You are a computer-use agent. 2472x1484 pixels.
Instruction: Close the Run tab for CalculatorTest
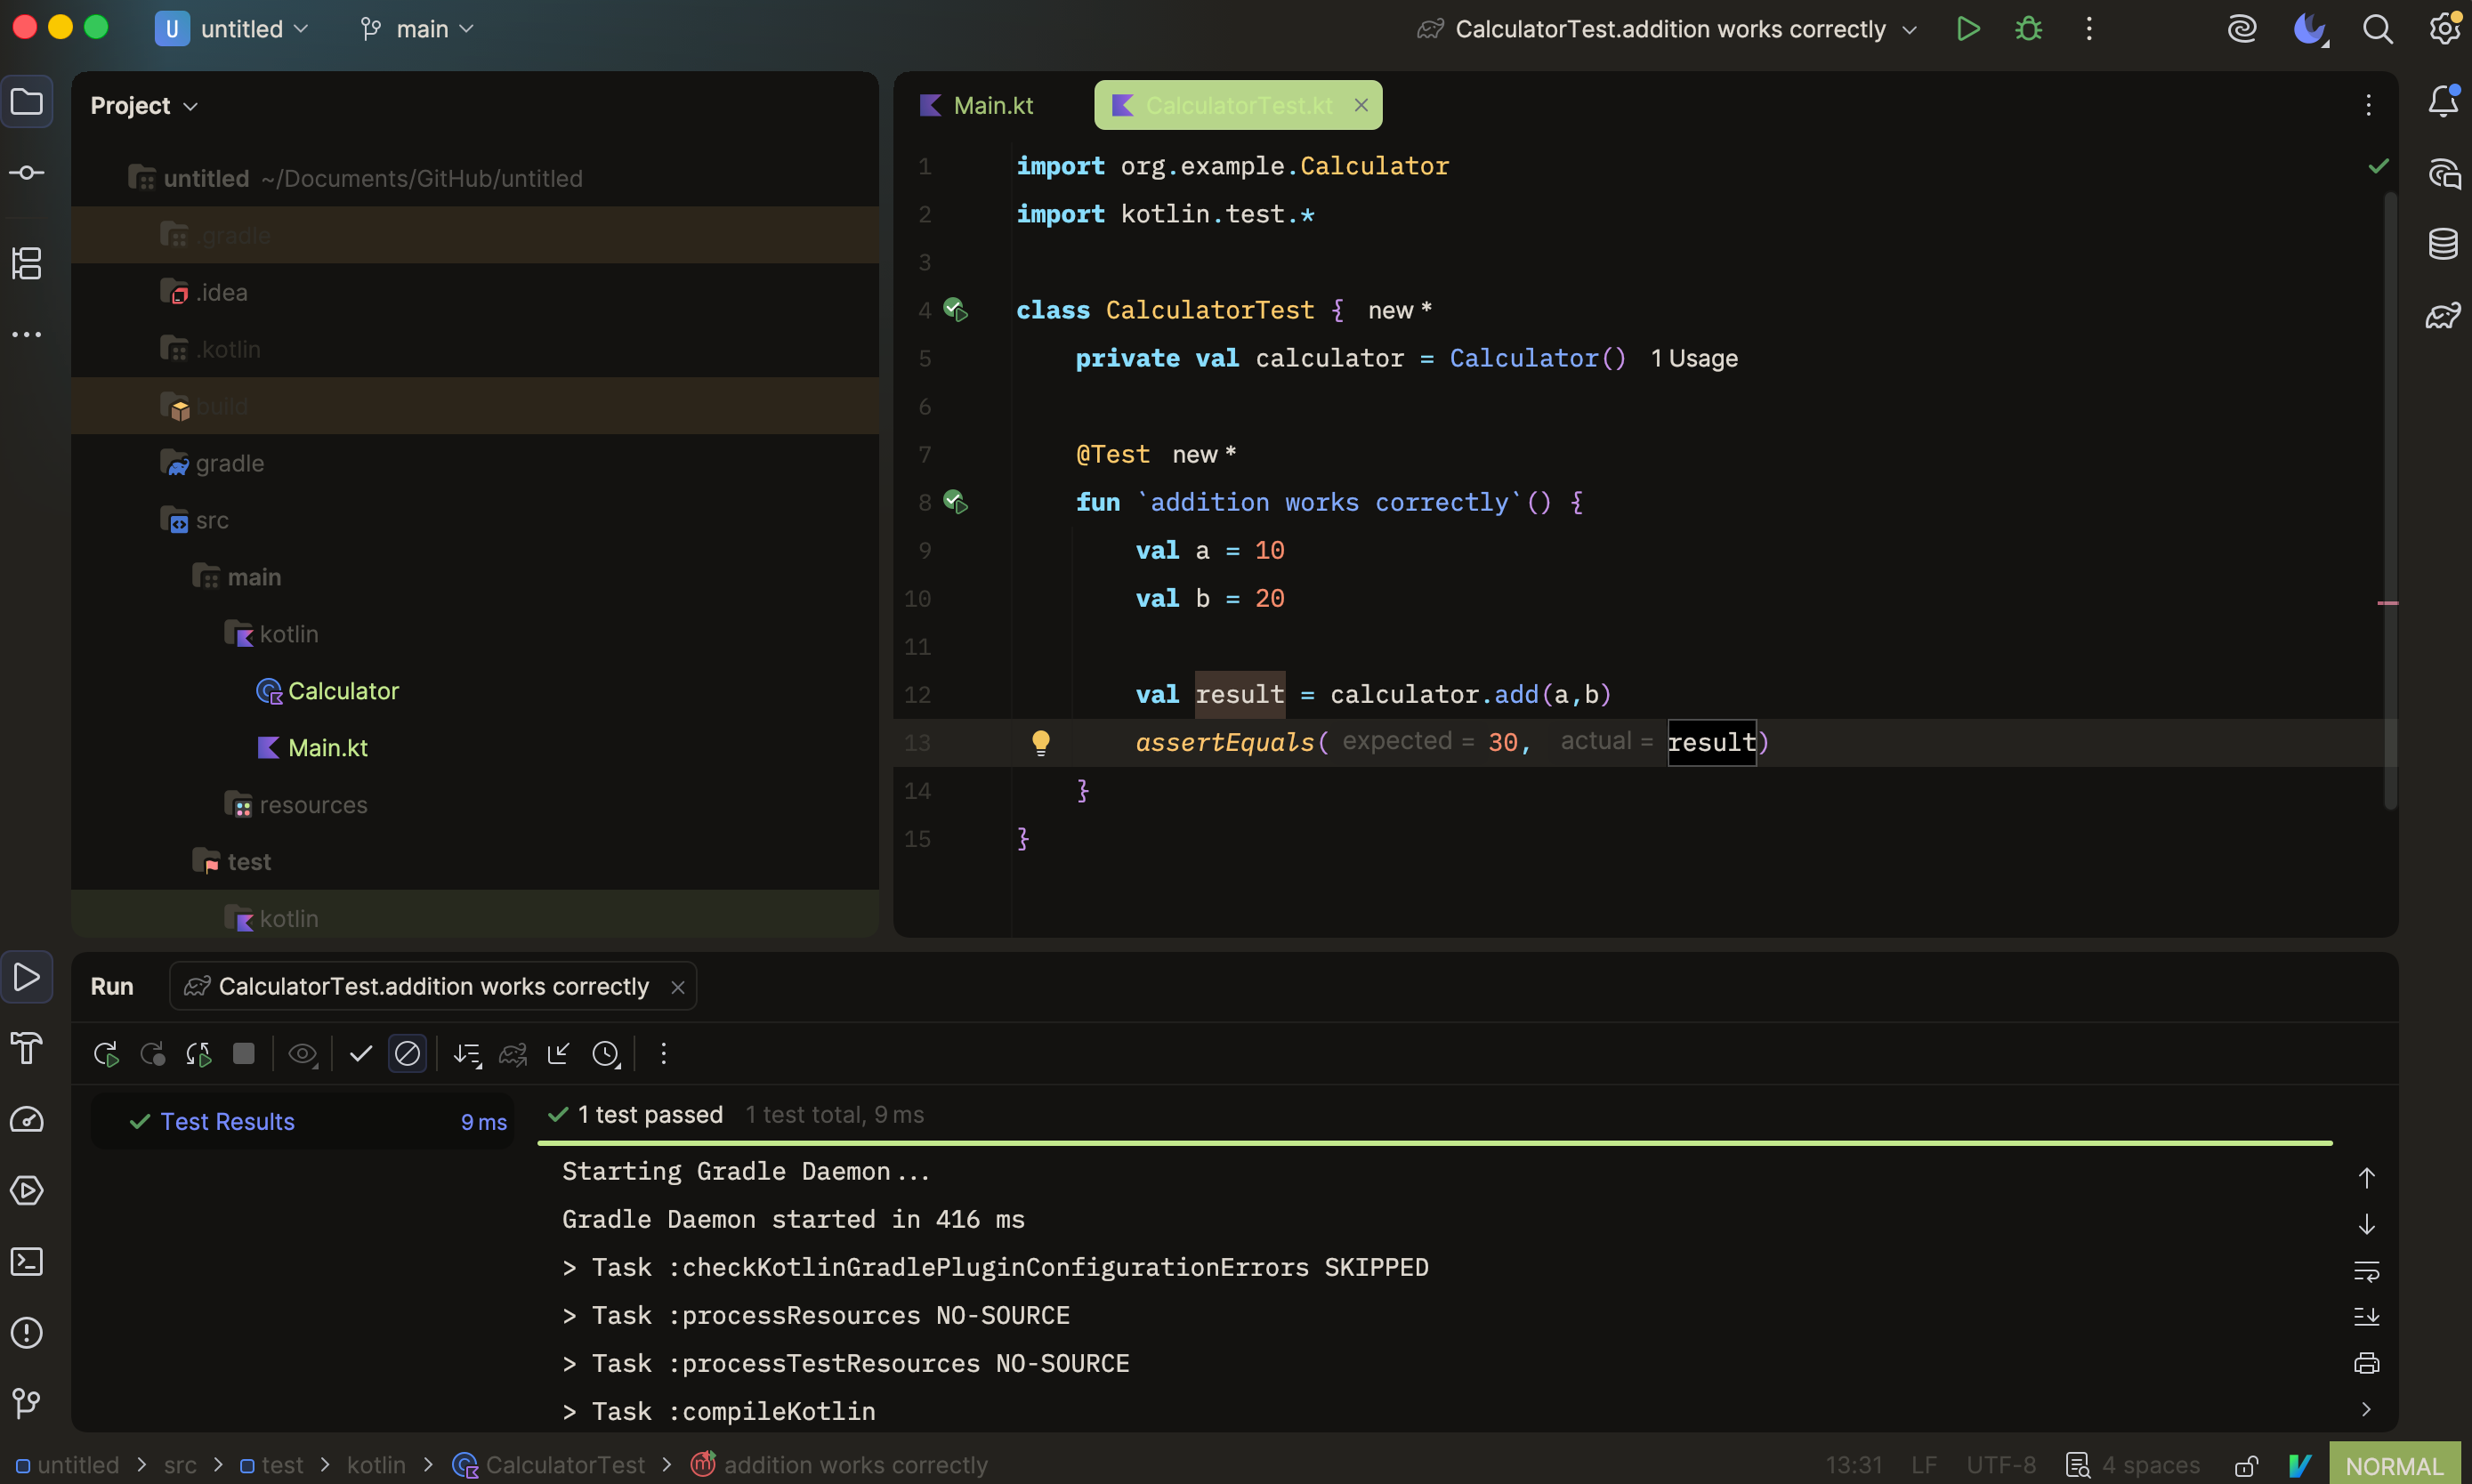coord(678,988)
